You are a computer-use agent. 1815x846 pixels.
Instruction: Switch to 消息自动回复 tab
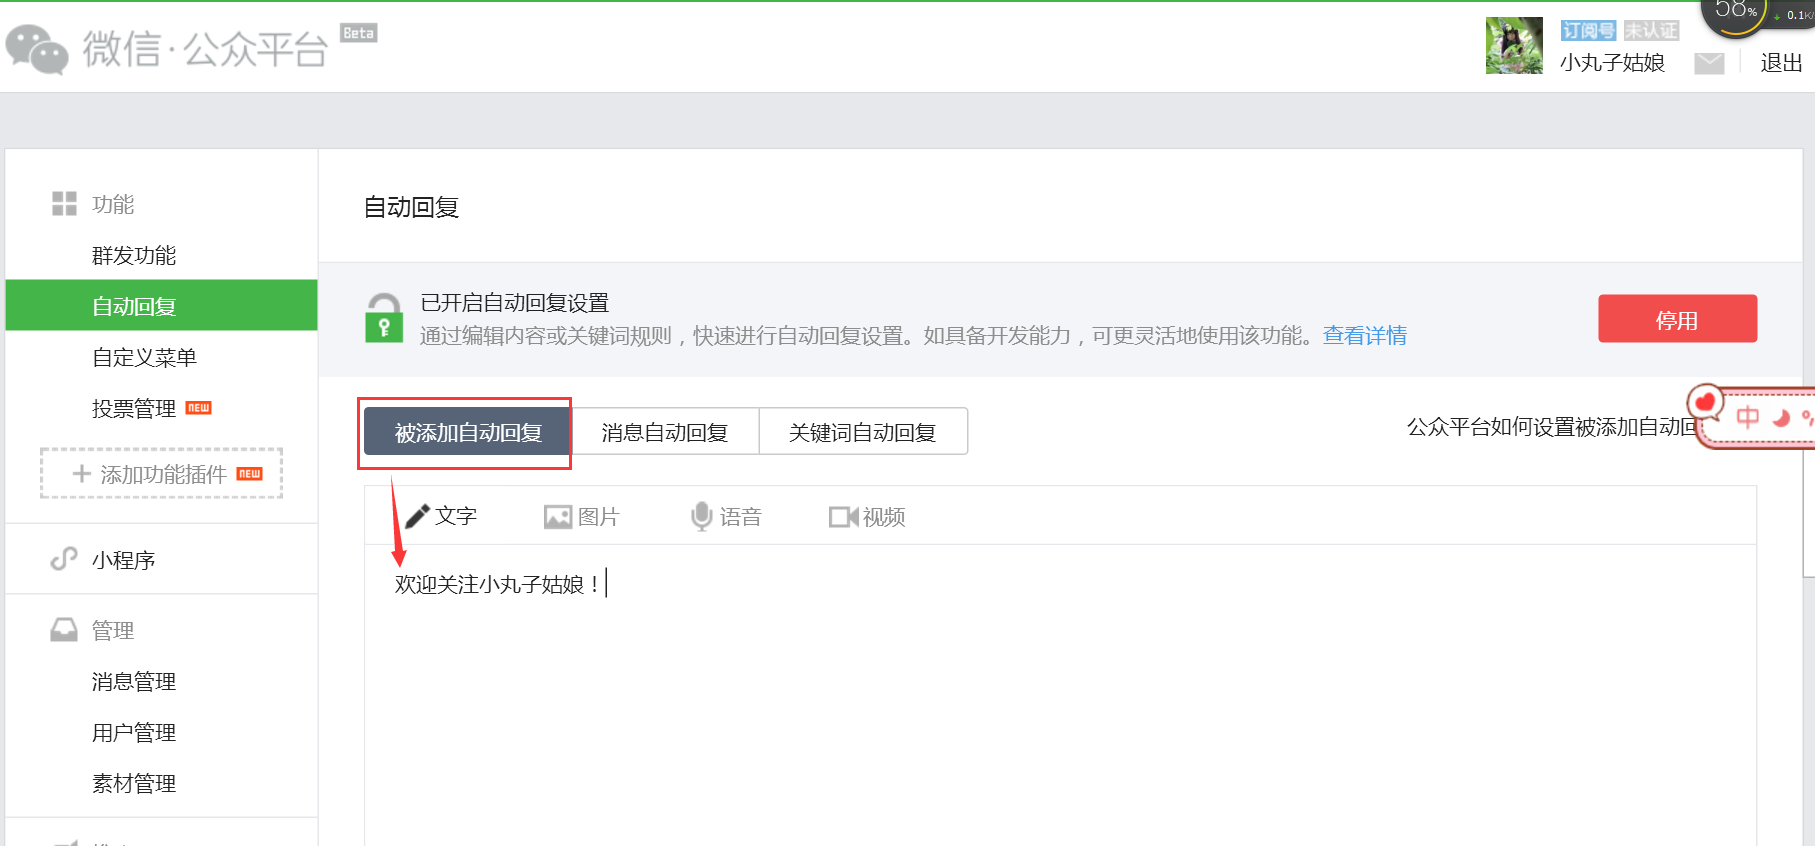click(x=665, y=432)
